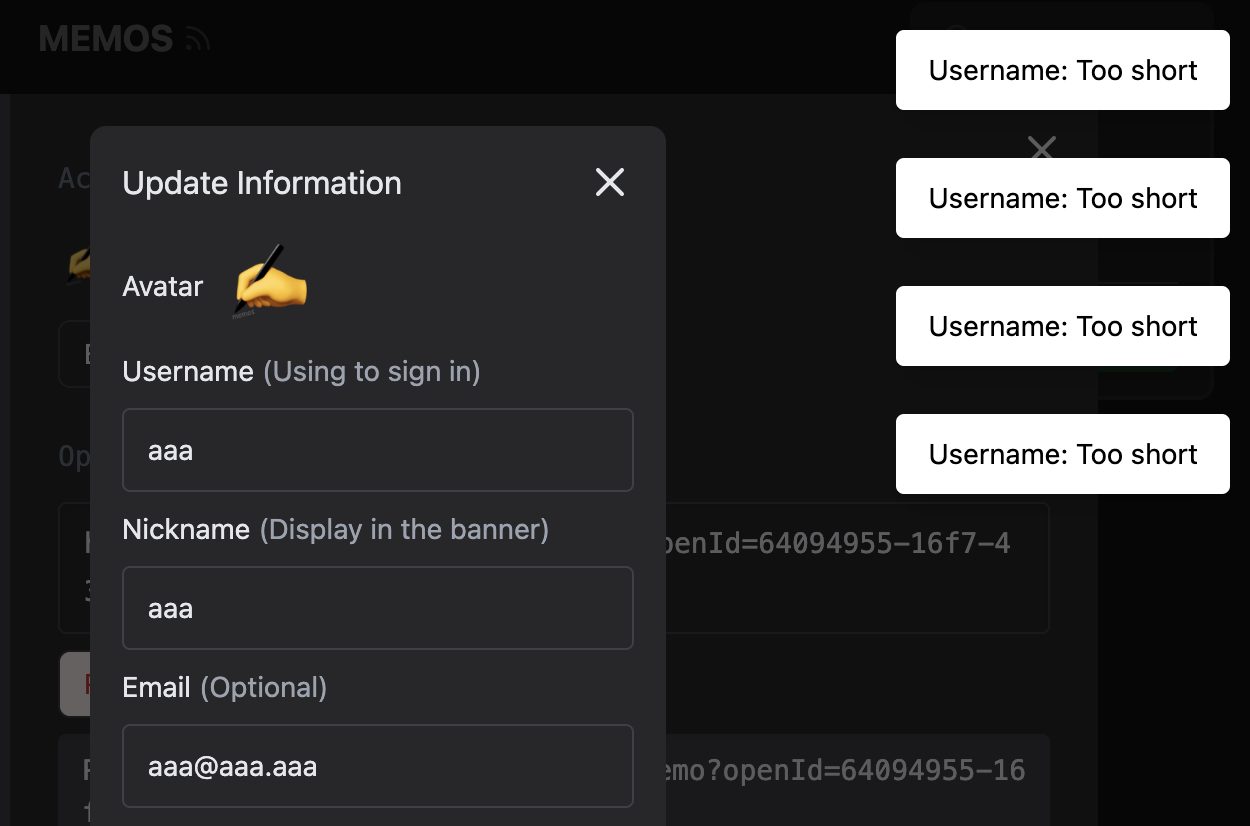Close the Update Information dialog
Viewport: 1250px width, 826px height.
tap(609, 183)
